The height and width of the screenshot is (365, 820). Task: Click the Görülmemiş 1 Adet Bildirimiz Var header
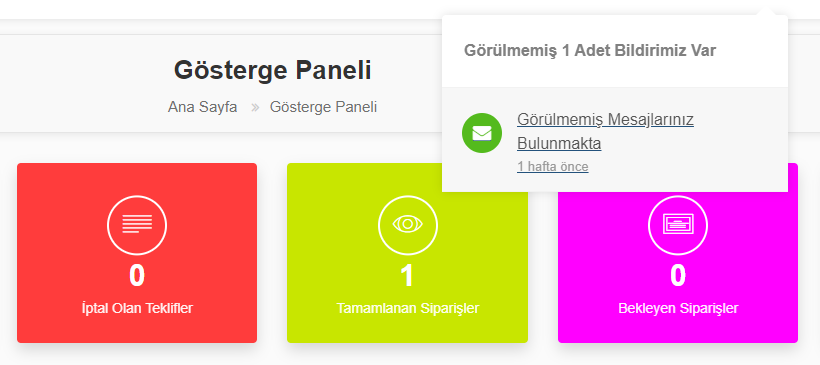pyautogui.click(x=590, y=51)
